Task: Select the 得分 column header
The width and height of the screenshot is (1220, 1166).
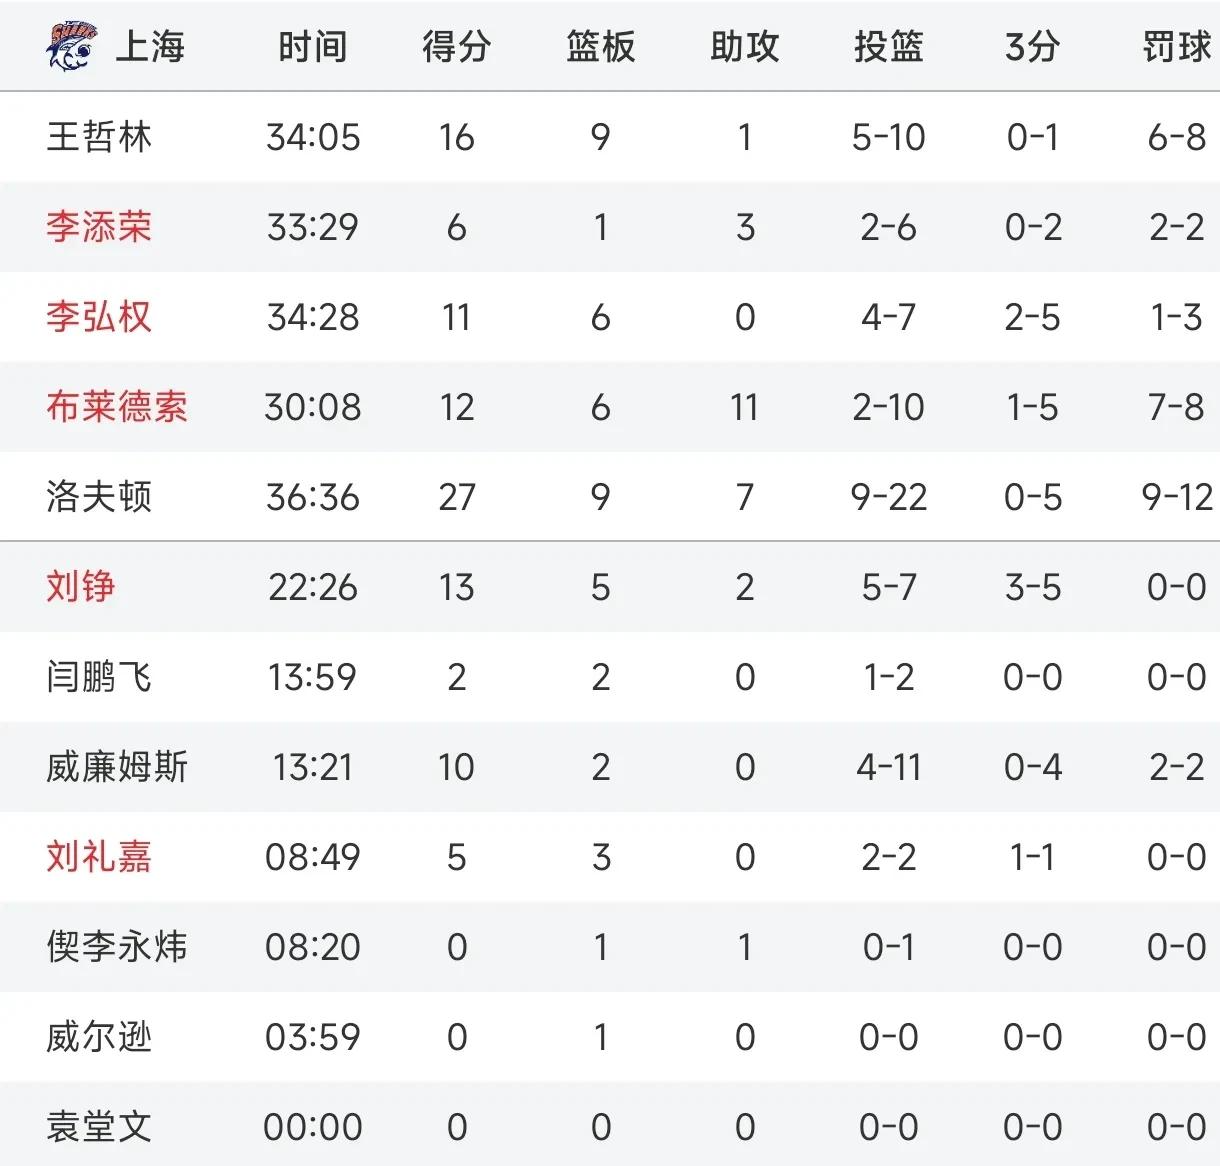Action: (x=457, y=47)
